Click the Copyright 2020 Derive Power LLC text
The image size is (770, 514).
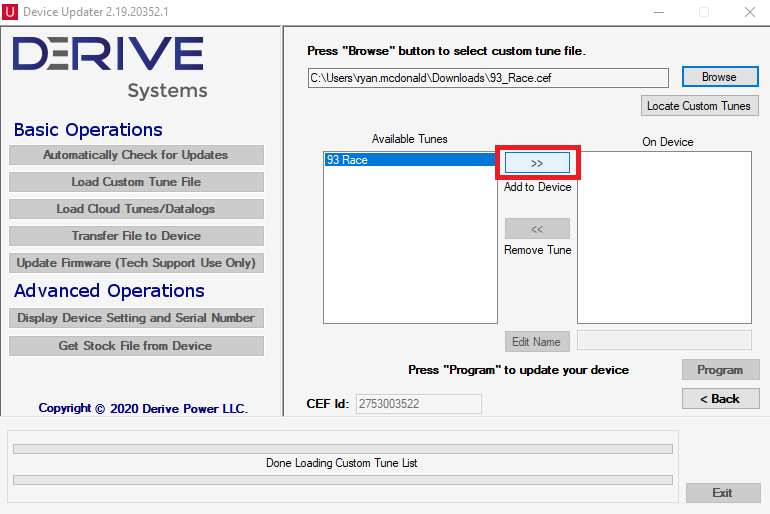143,408
